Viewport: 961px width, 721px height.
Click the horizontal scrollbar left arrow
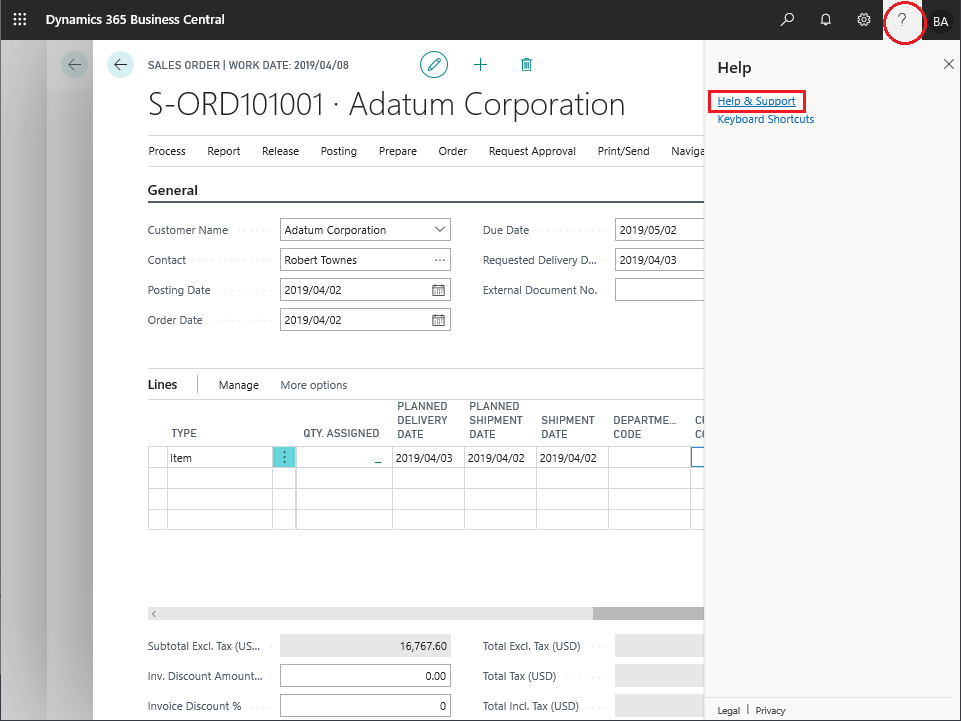(154, 614)
